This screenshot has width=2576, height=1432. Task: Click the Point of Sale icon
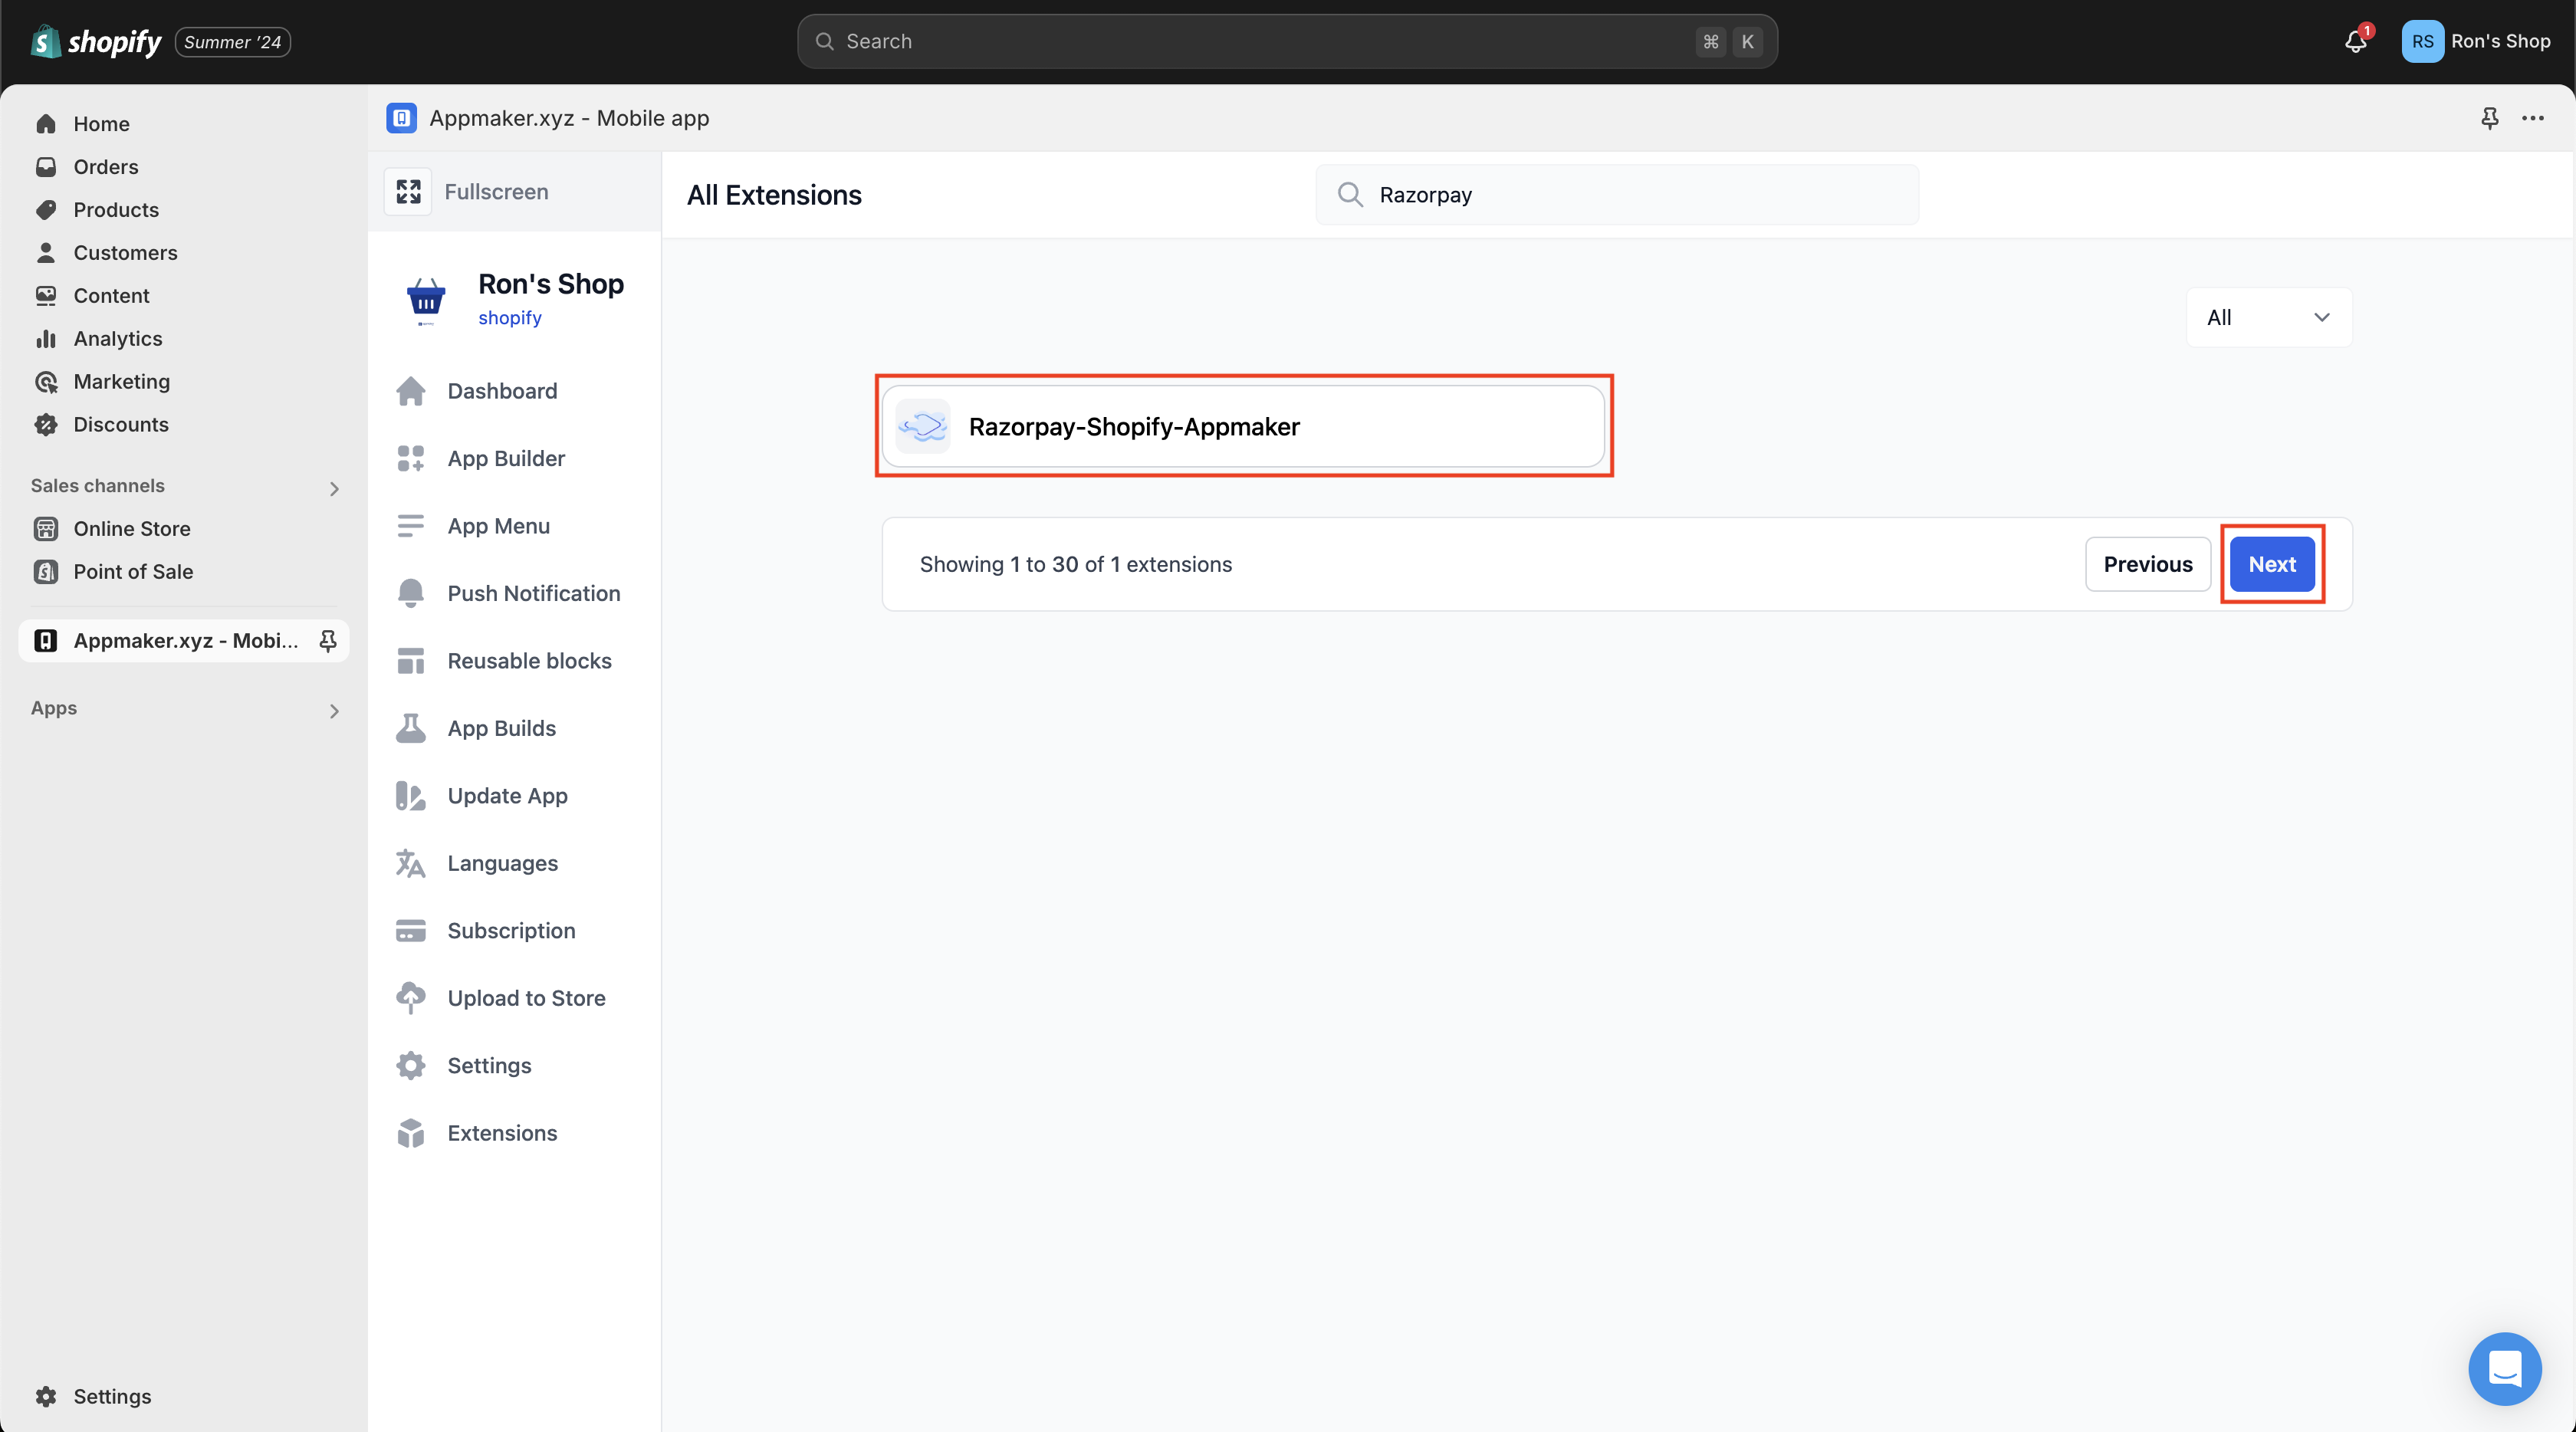(x=46, y=572)
